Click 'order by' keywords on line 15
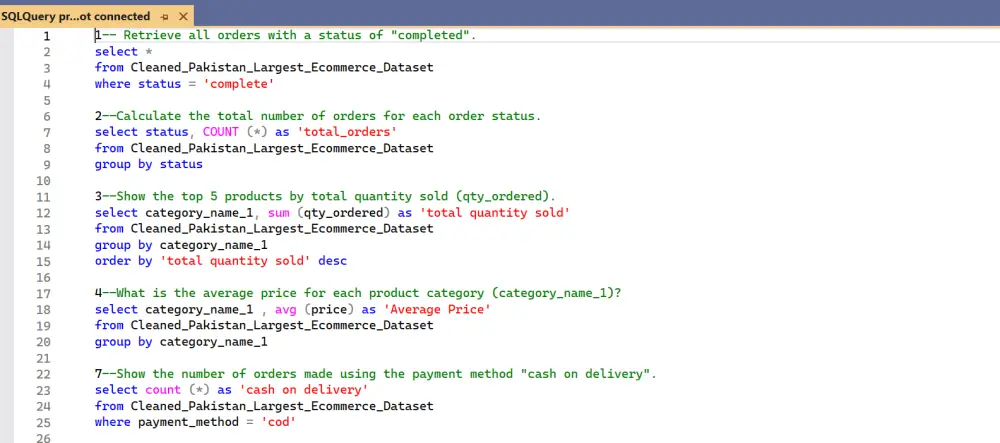The height and width of the screenshot is (443, 1000). [124, 261]
